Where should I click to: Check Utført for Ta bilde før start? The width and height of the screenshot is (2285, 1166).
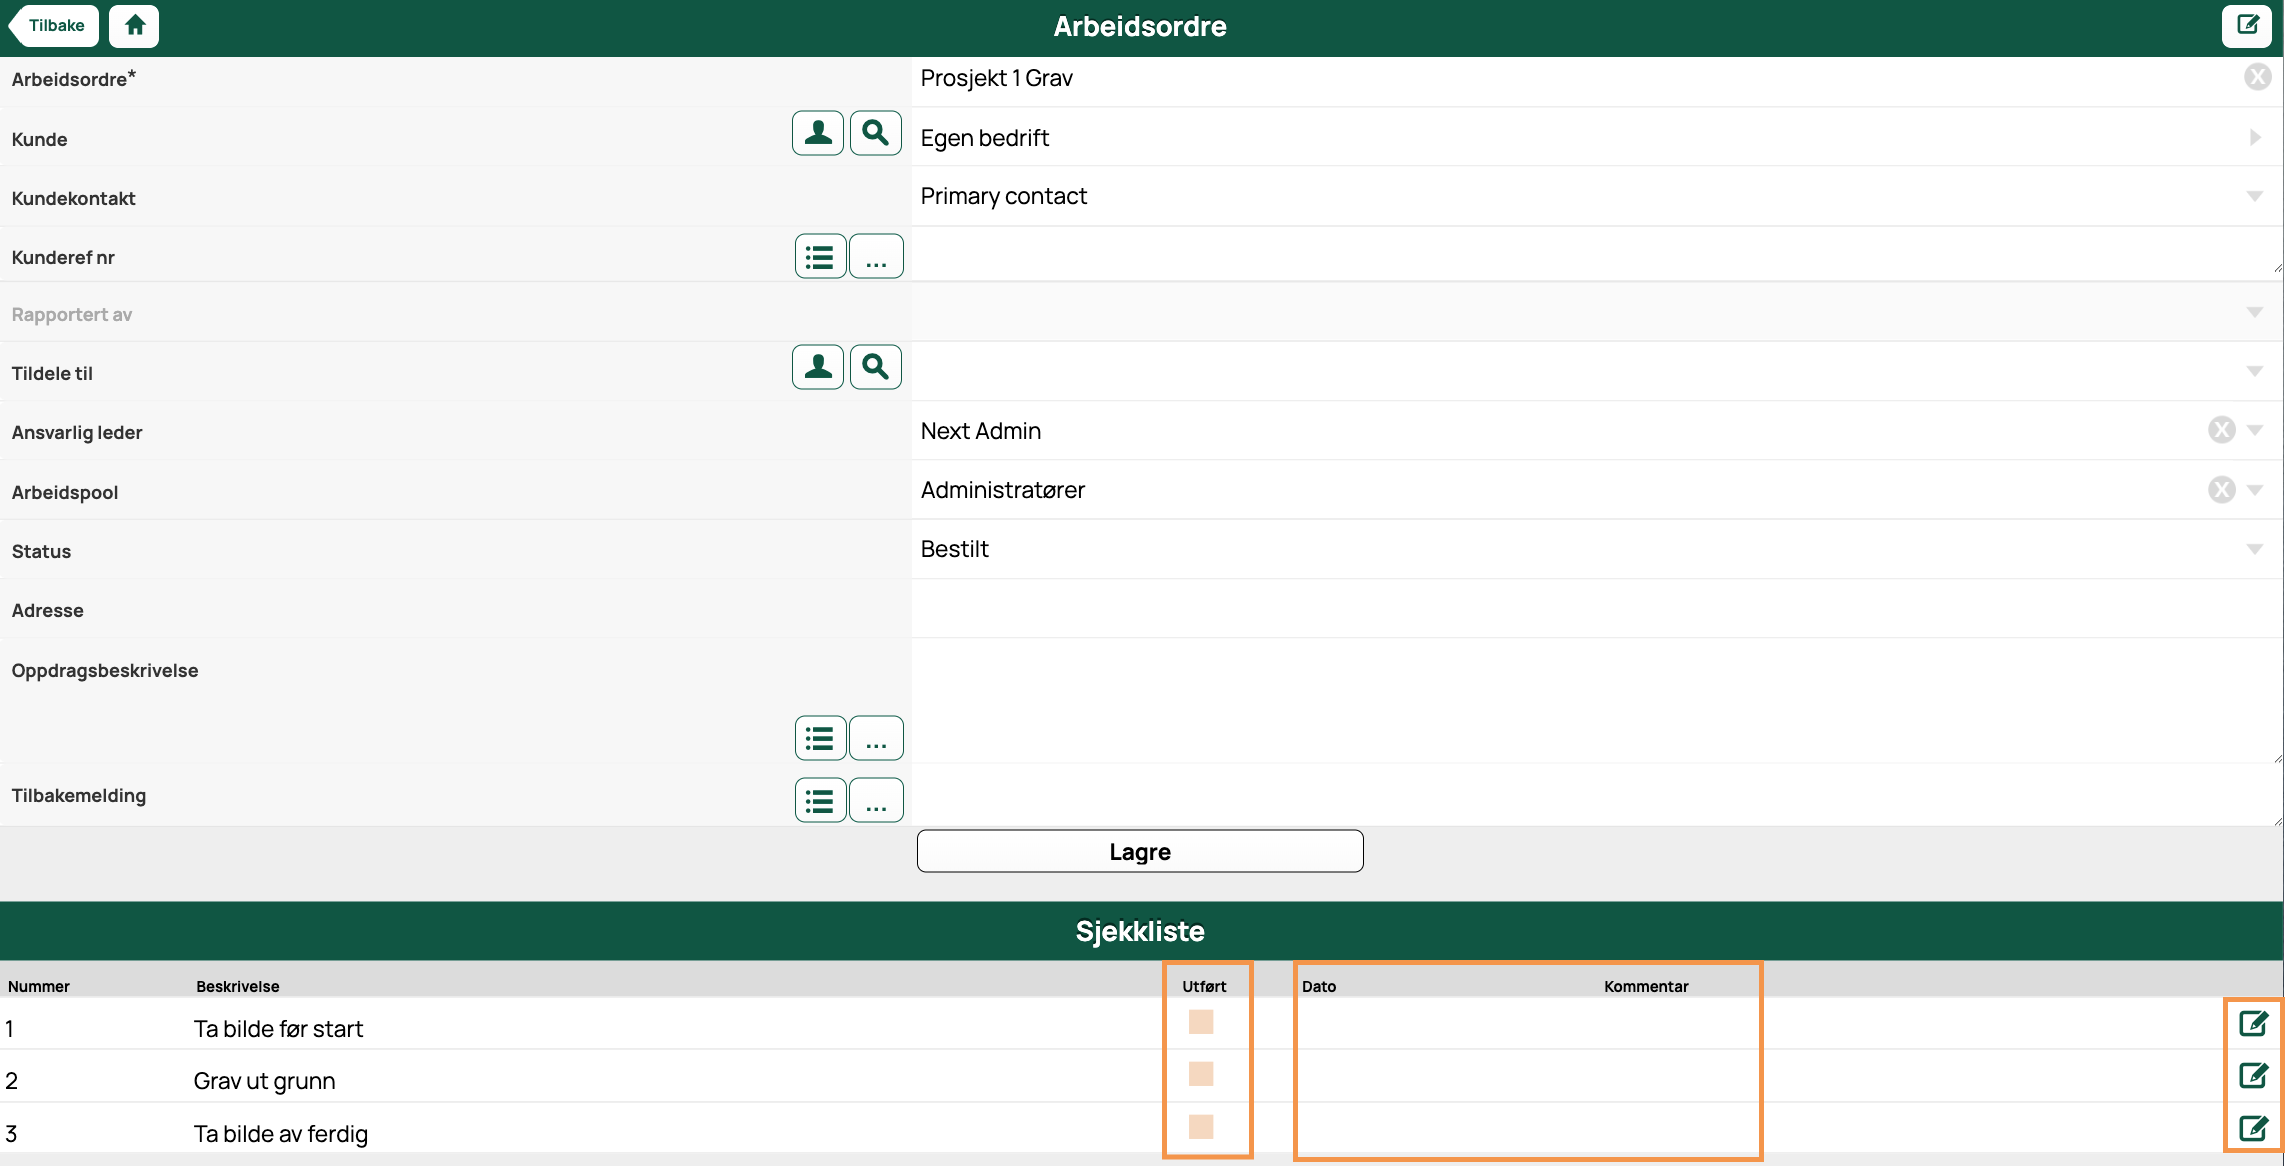(1201, 1022)
